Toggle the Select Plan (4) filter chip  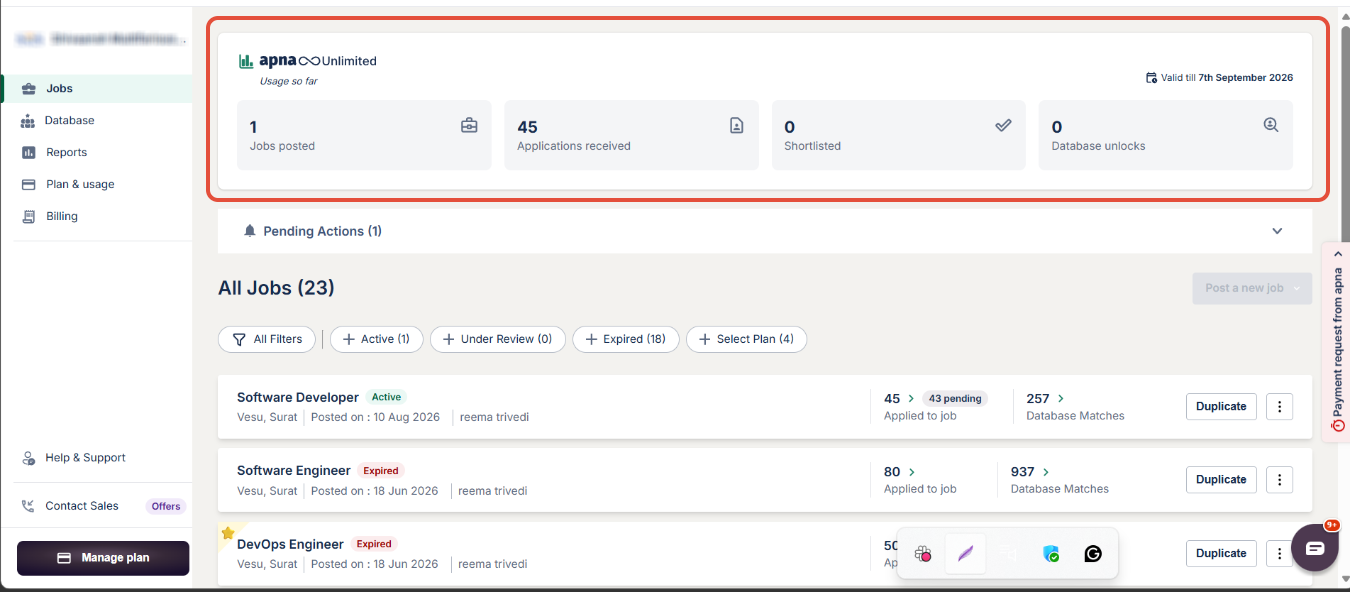tap(746, 339)
